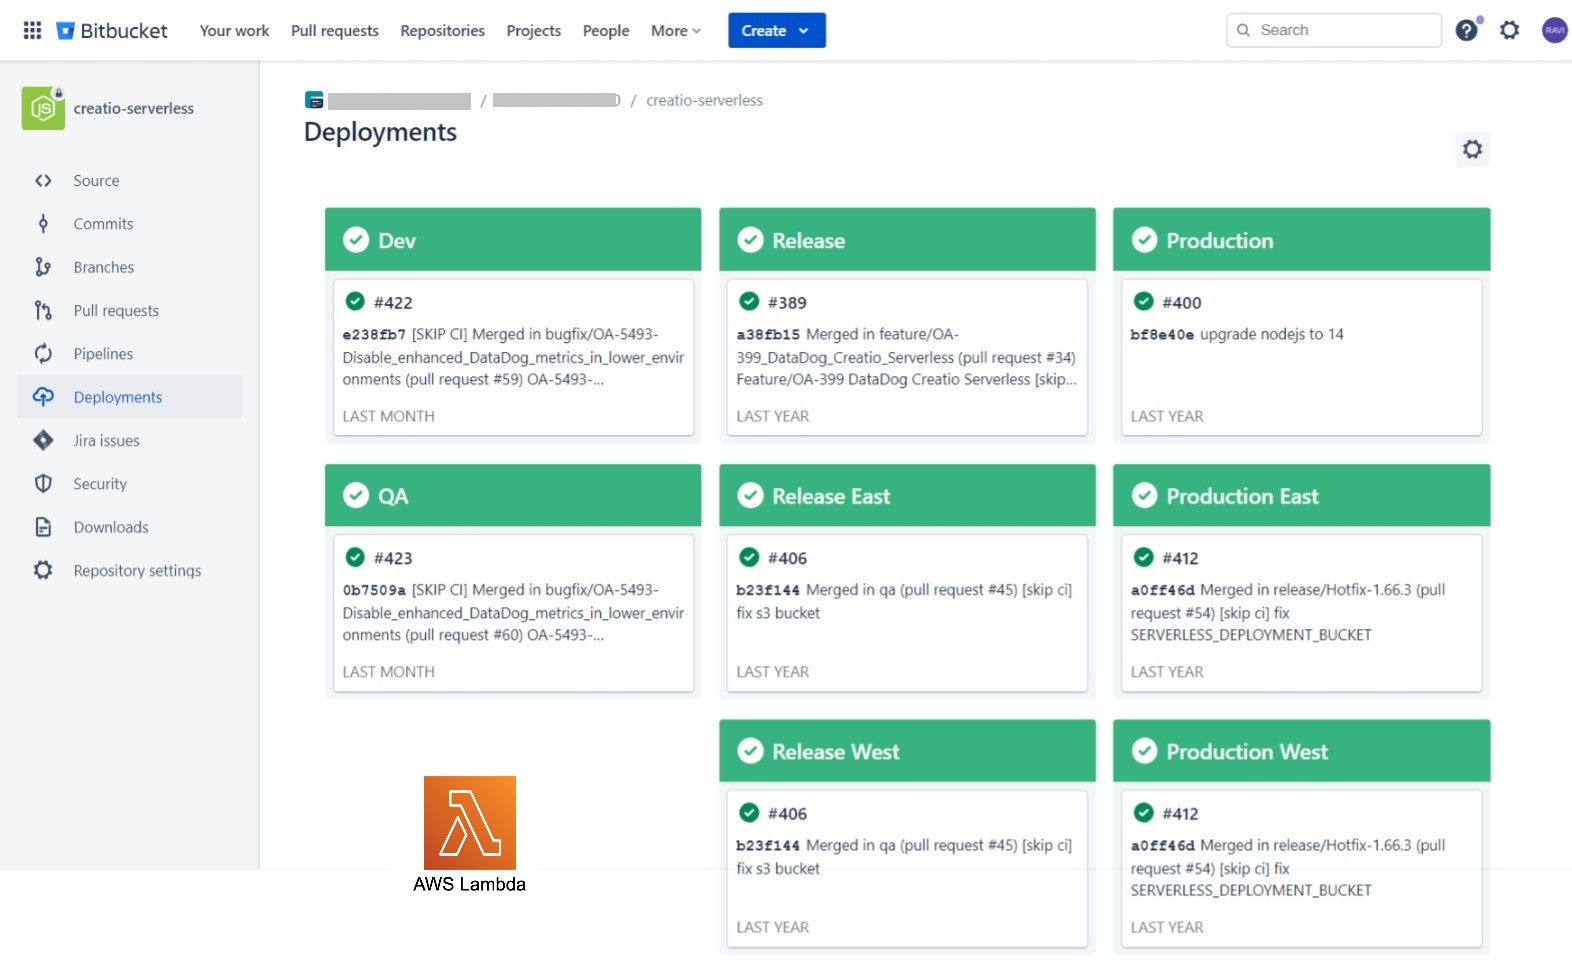Go to Pipelines in sidebar
Viewport: 1572px width, 974px height.
coord(103,354)
